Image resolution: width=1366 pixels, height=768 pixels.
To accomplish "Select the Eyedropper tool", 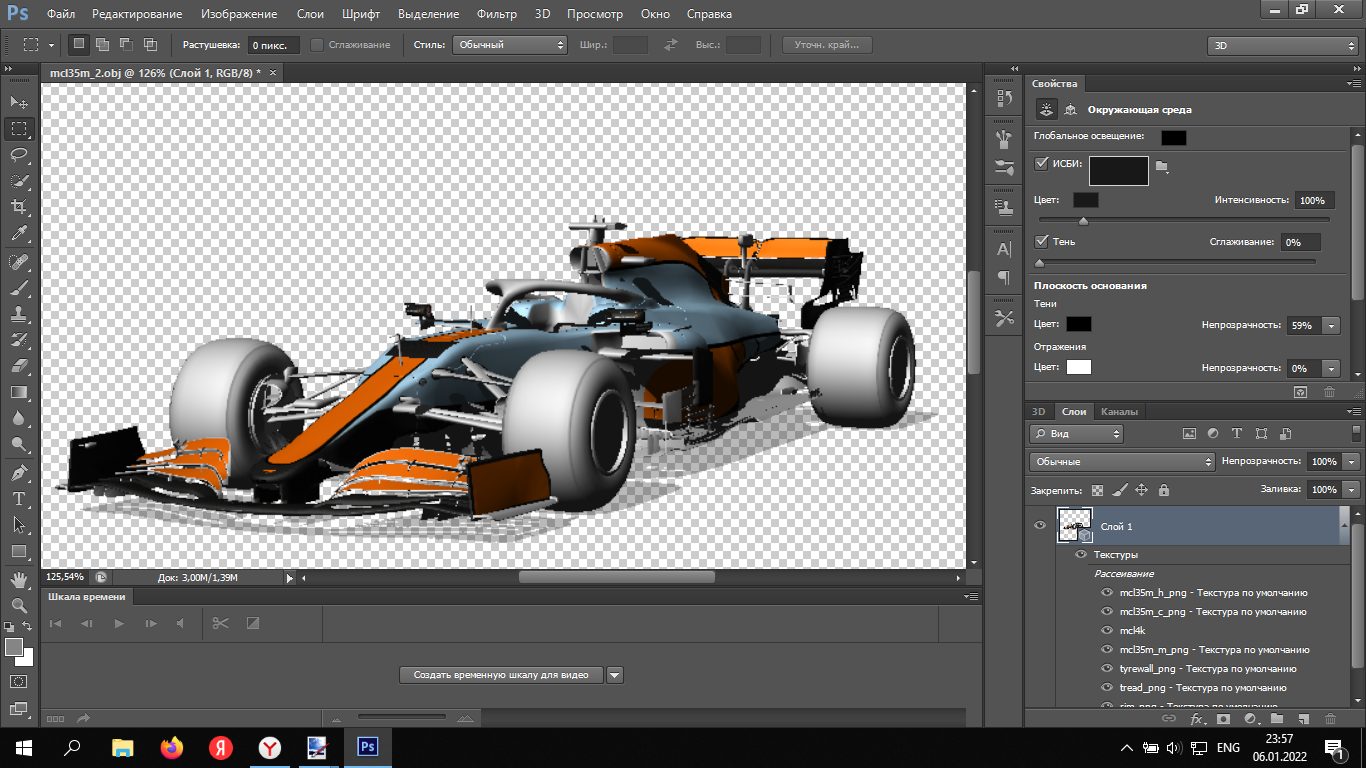I will [19, 233].
